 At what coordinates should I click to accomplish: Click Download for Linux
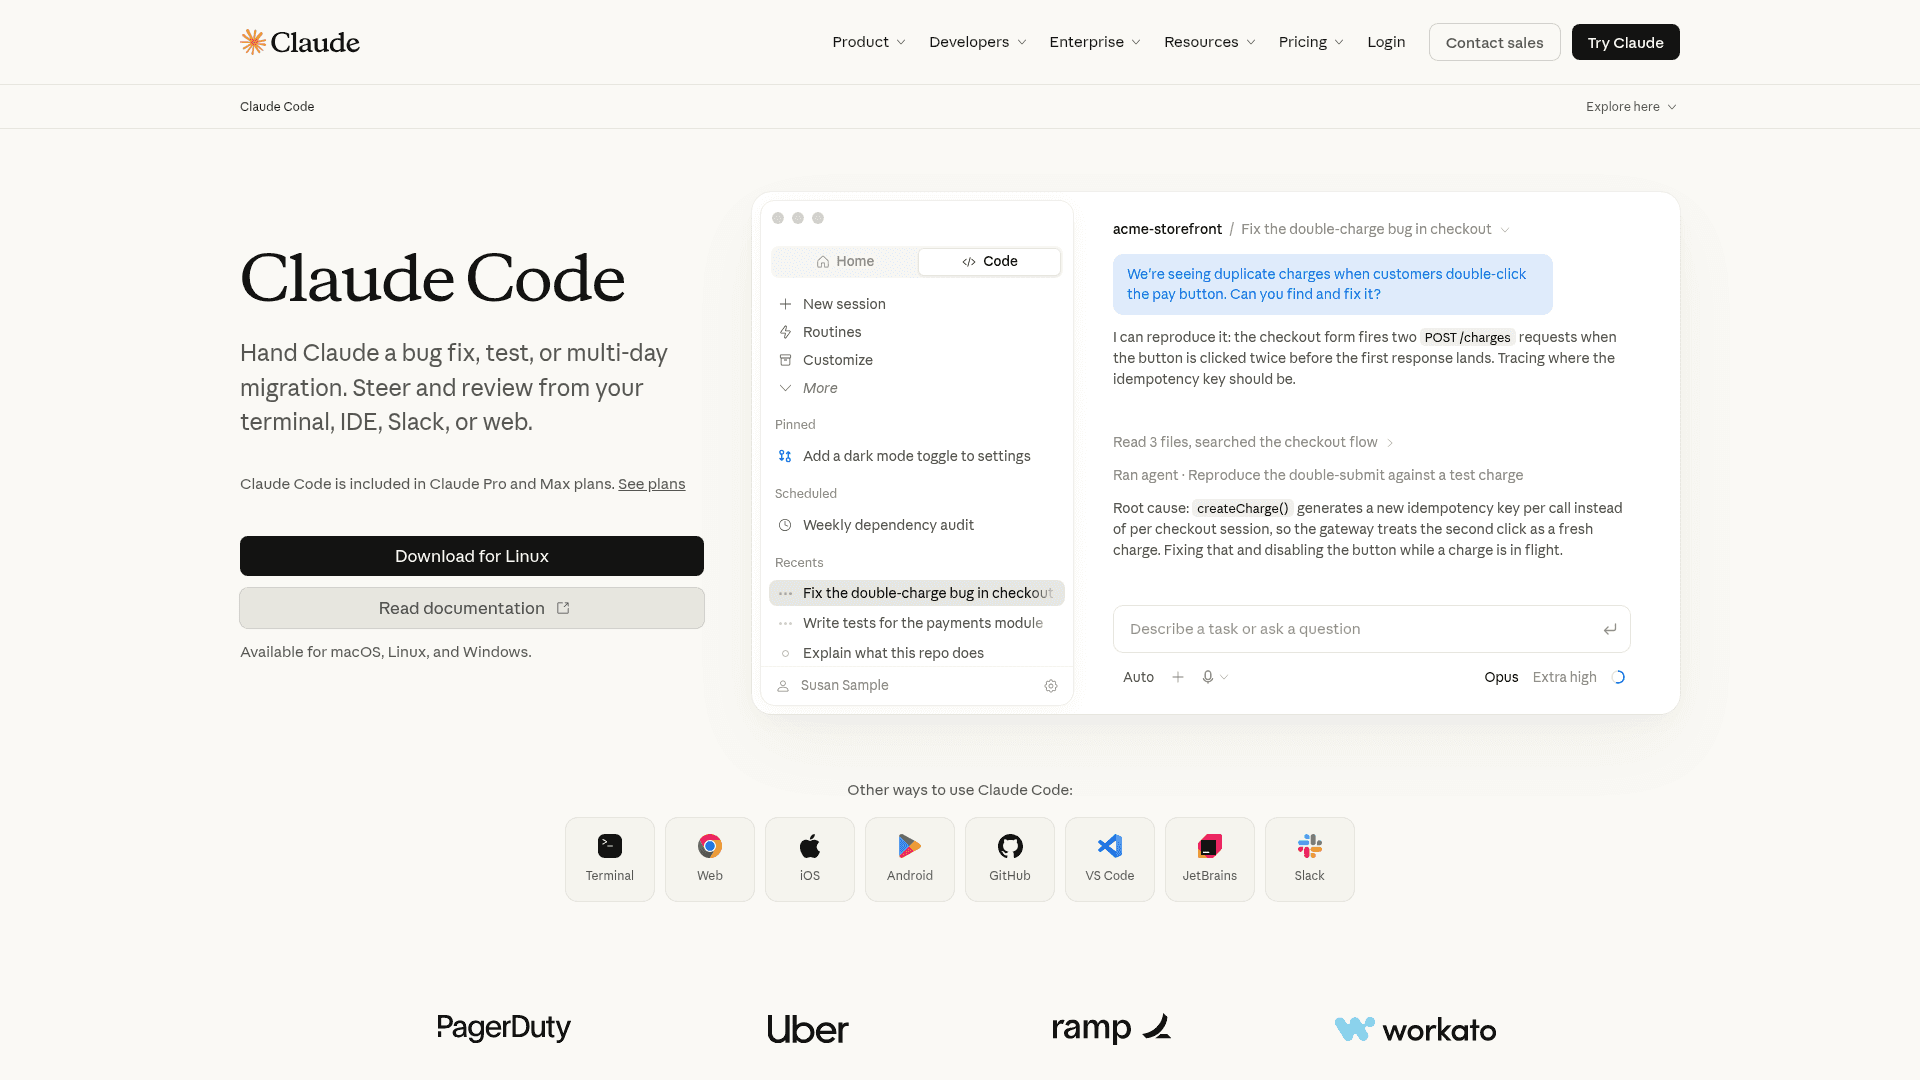[x=472, y=556]
